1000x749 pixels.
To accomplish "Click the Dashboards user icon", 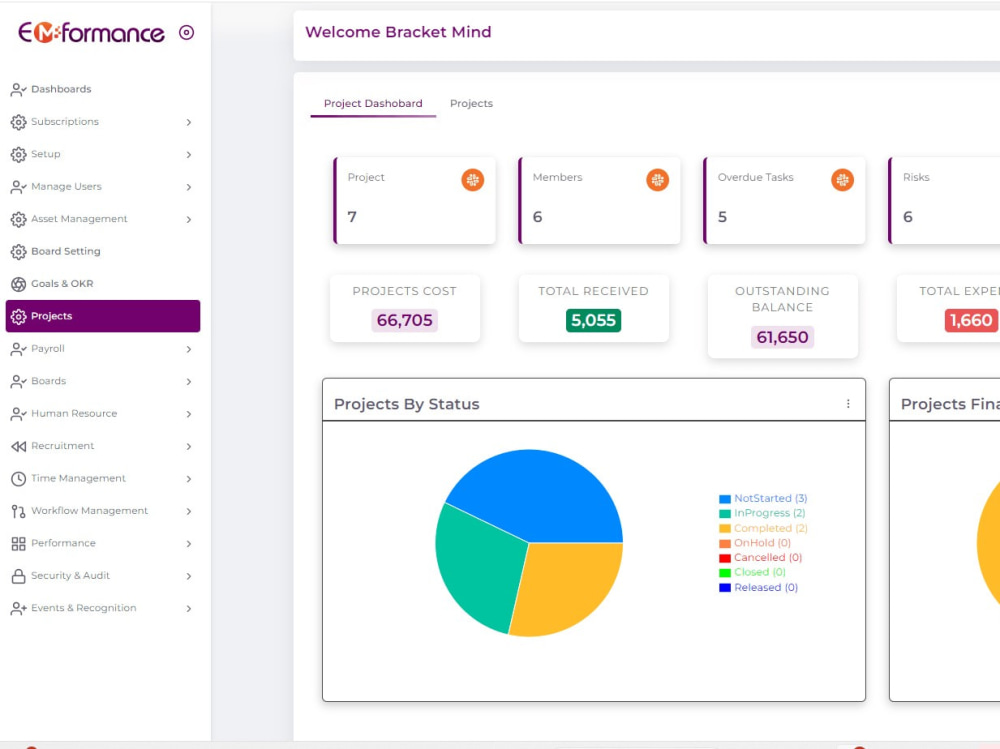I will point(18,89).
